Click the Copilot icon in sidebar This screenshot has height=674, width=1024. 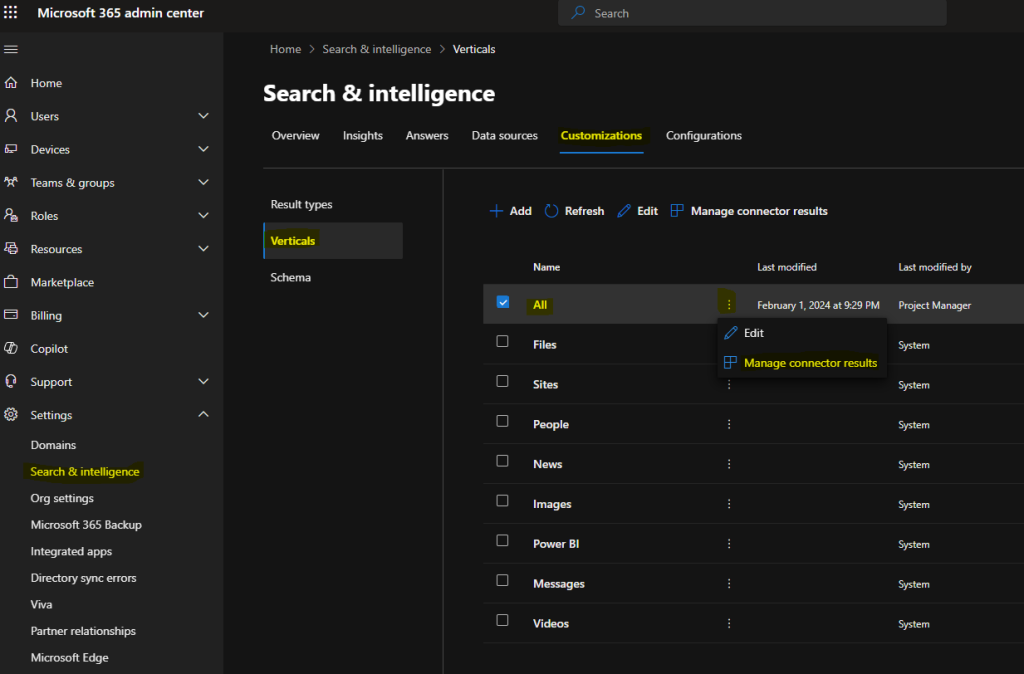11,348
